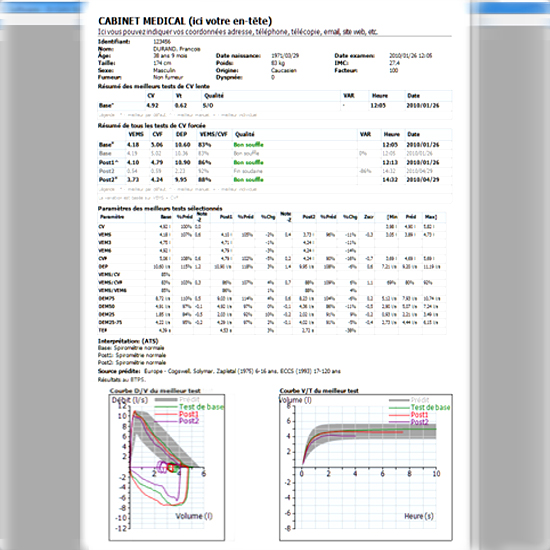Image resolution: width=550 pixels, height=550 pixels.
Task: Click the "Post2" legend entry in V/T chart
Action: click(x=420, y=422)
